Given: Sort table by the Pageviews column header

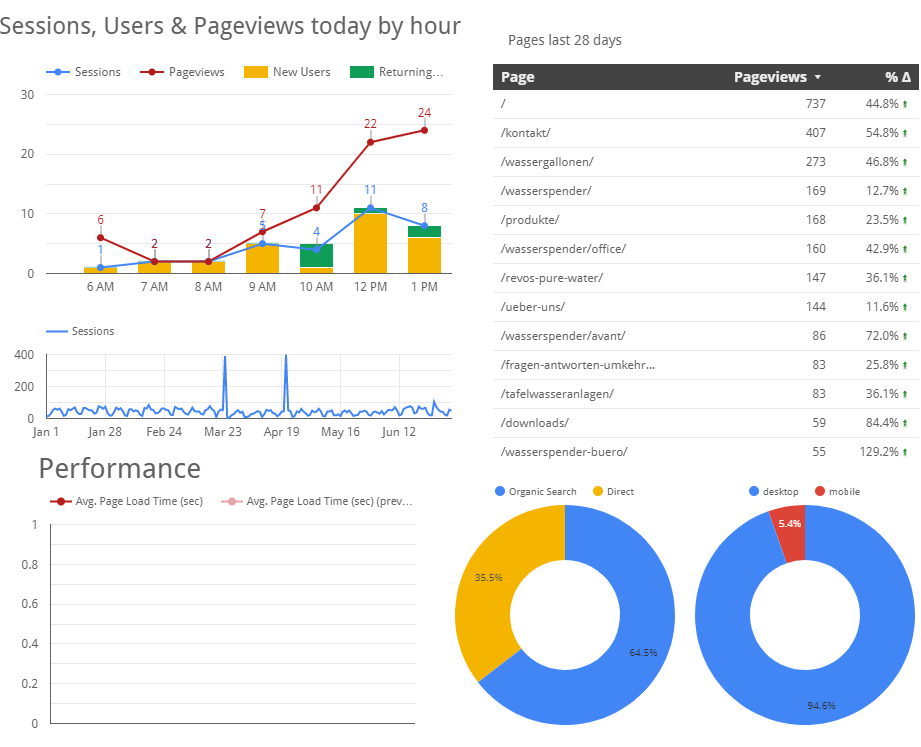Looking at the screenshot, I should coord(770,77).
